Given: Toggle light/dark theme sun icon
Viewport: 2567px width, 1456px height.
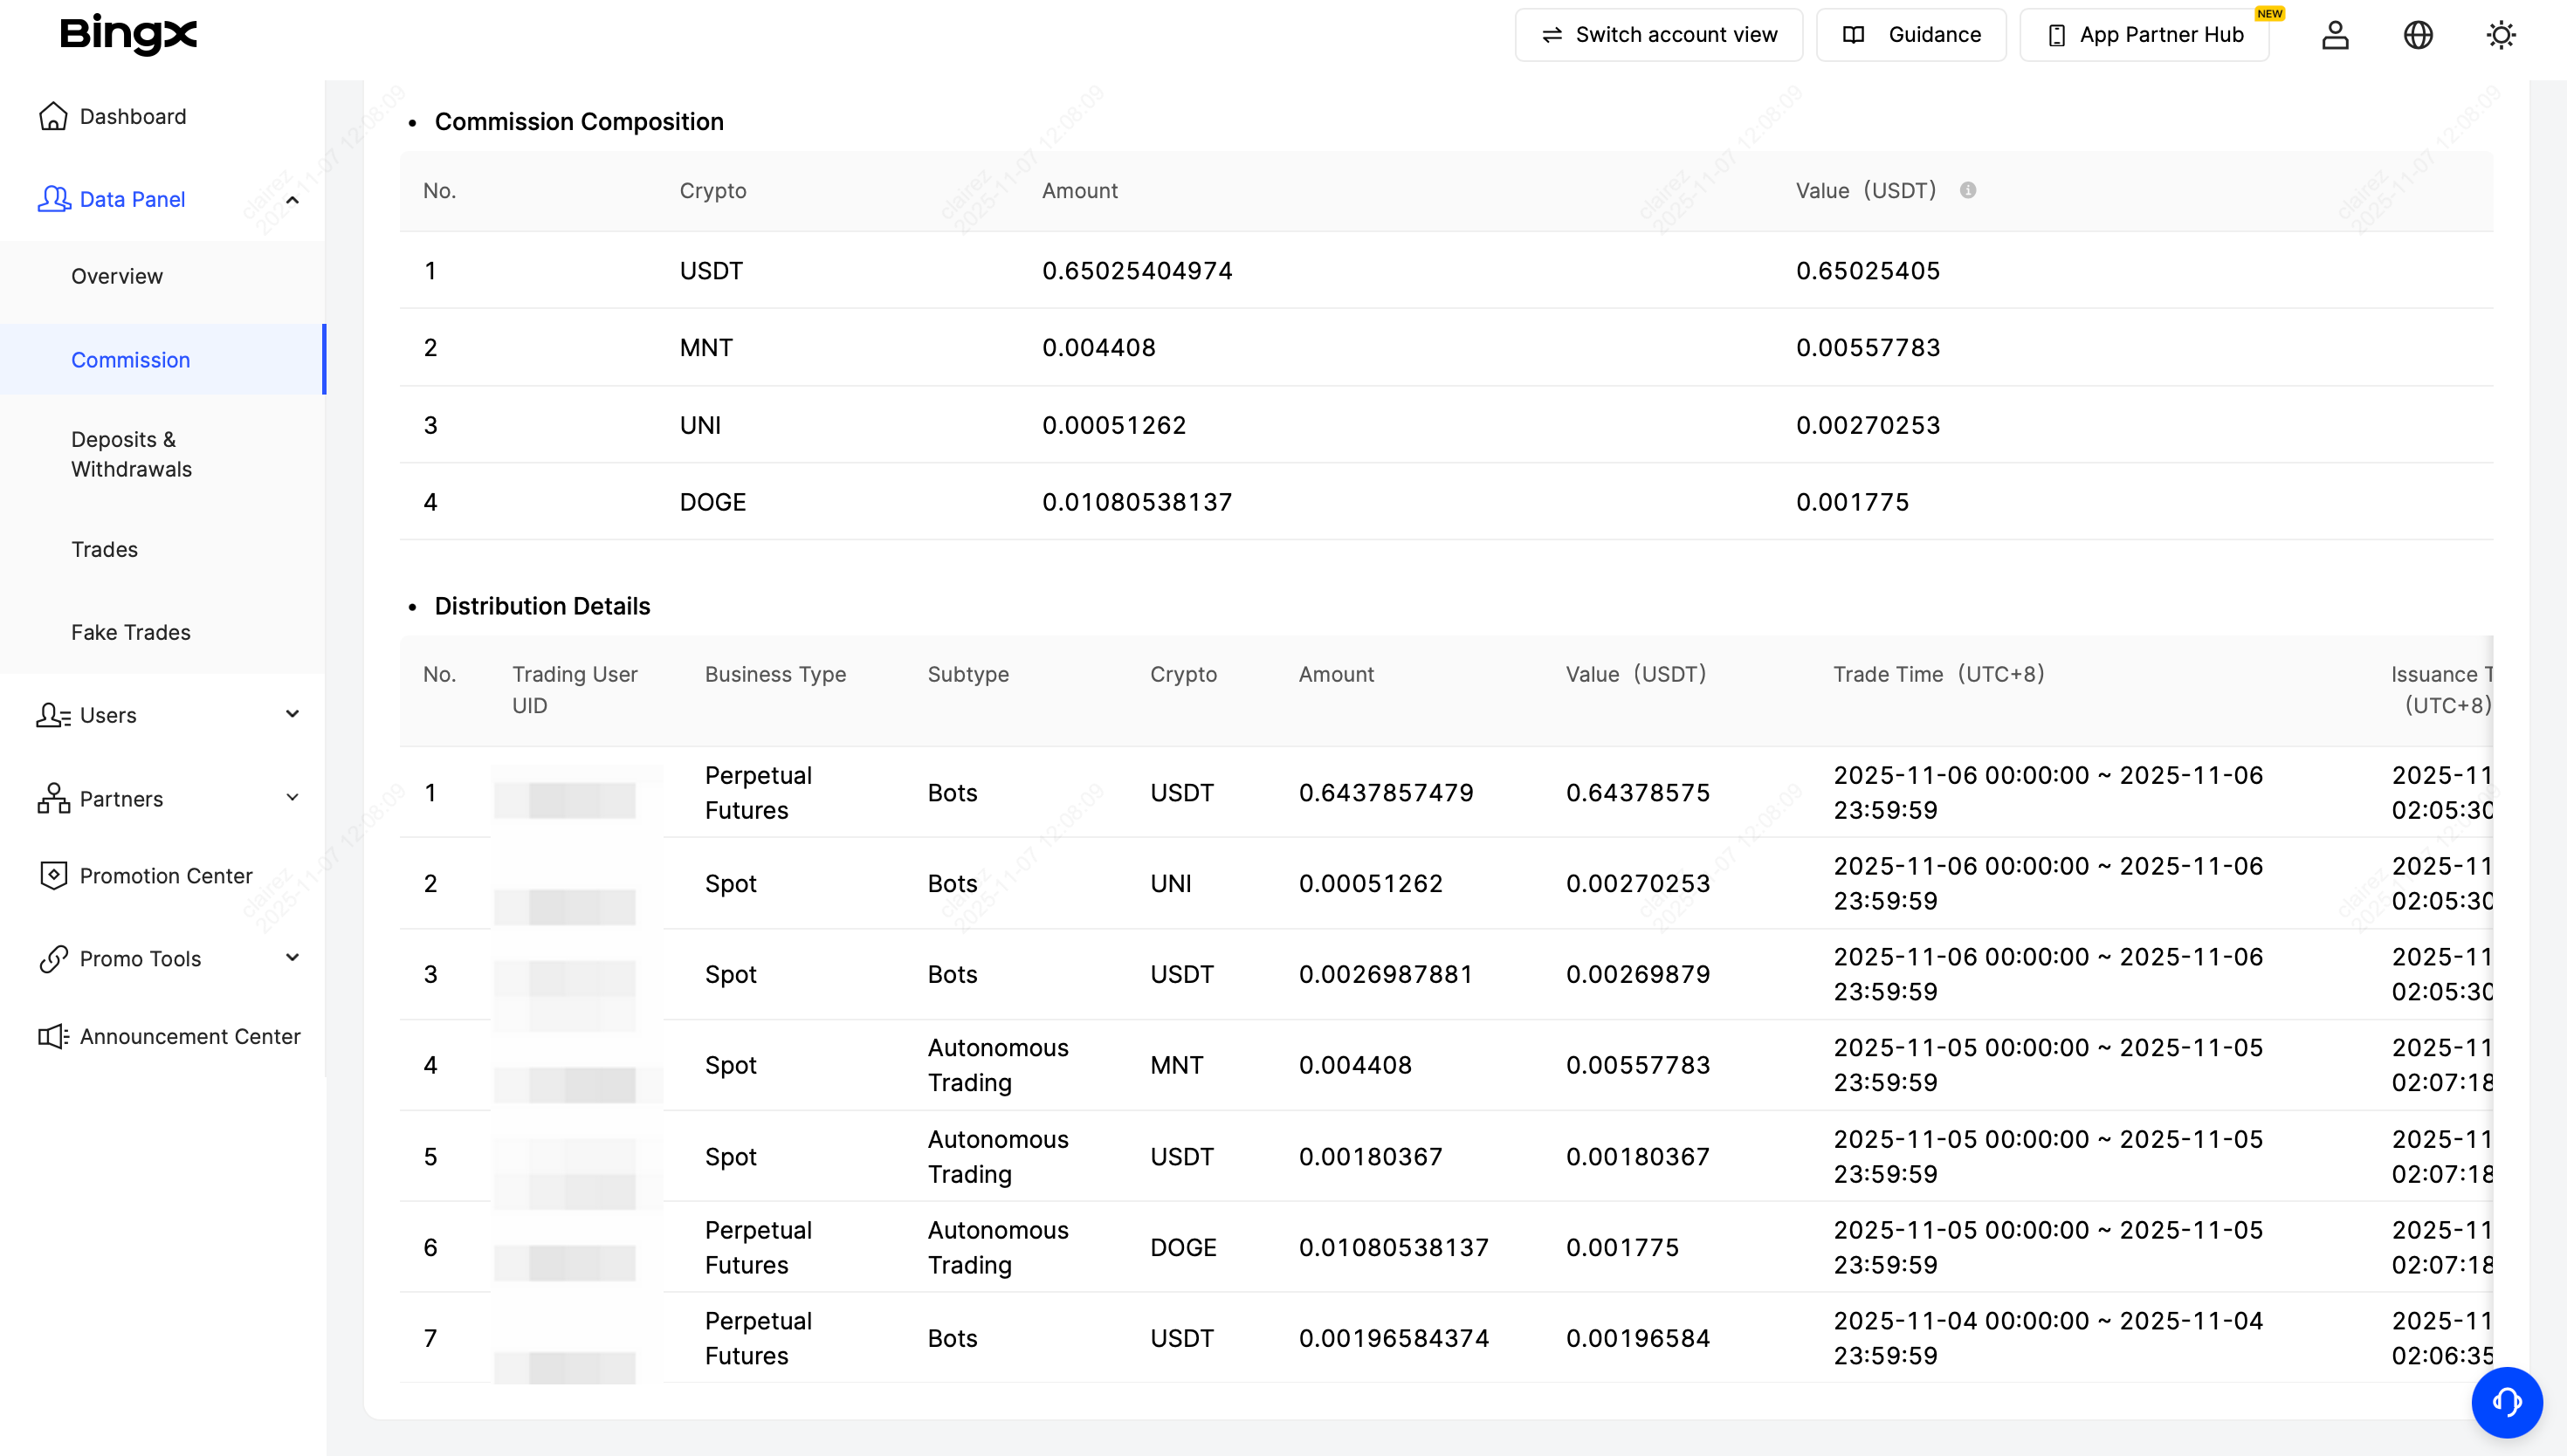Looking at the screenshot, I should pyautogui.click(x=2501, y=35).
